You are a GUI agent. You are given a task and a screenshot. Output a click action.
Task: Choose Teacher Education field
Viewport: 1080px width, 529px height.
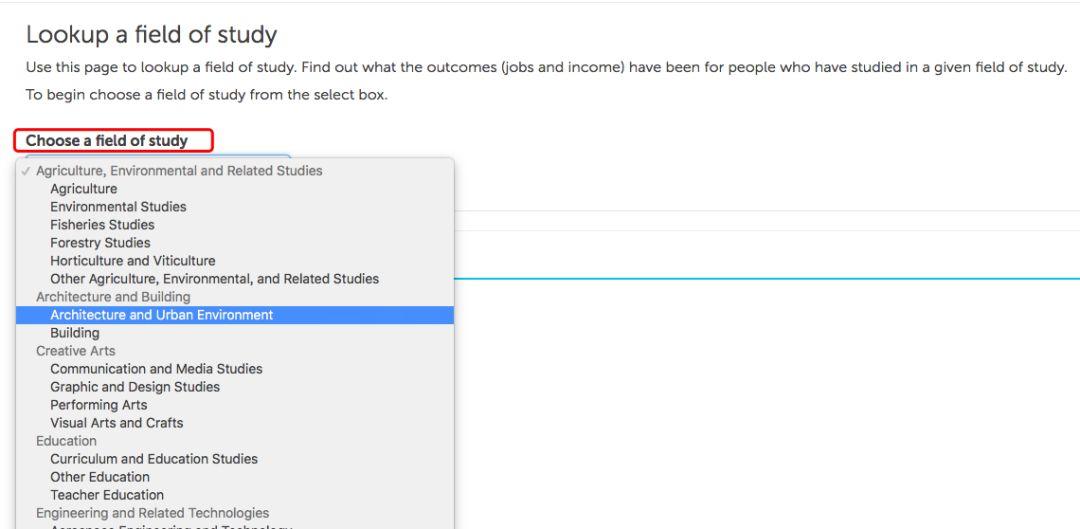[107, 495]
